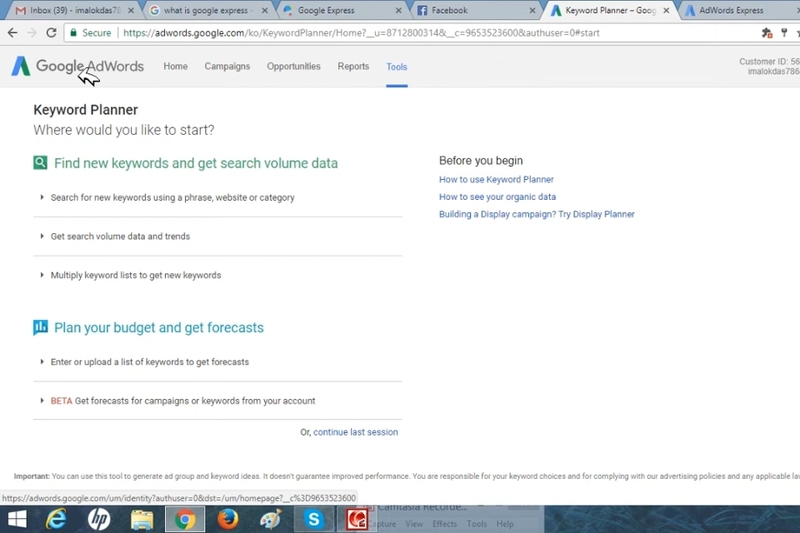Close the Google Express tab
This screenshot has width=800, height=533.
(x=398, y=10)
